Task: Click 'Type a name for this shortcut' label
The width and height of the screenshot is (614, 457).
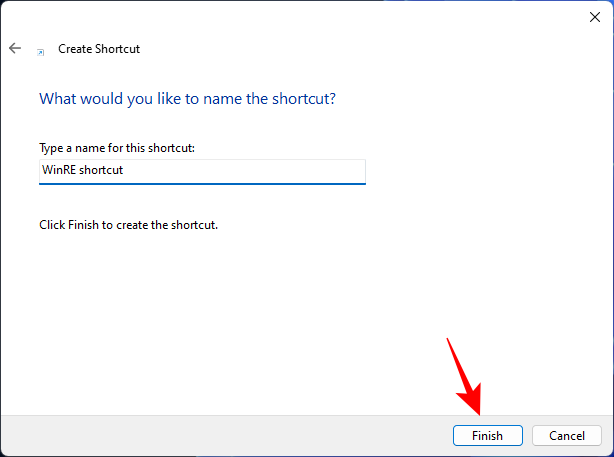Action: pos(117,148)
